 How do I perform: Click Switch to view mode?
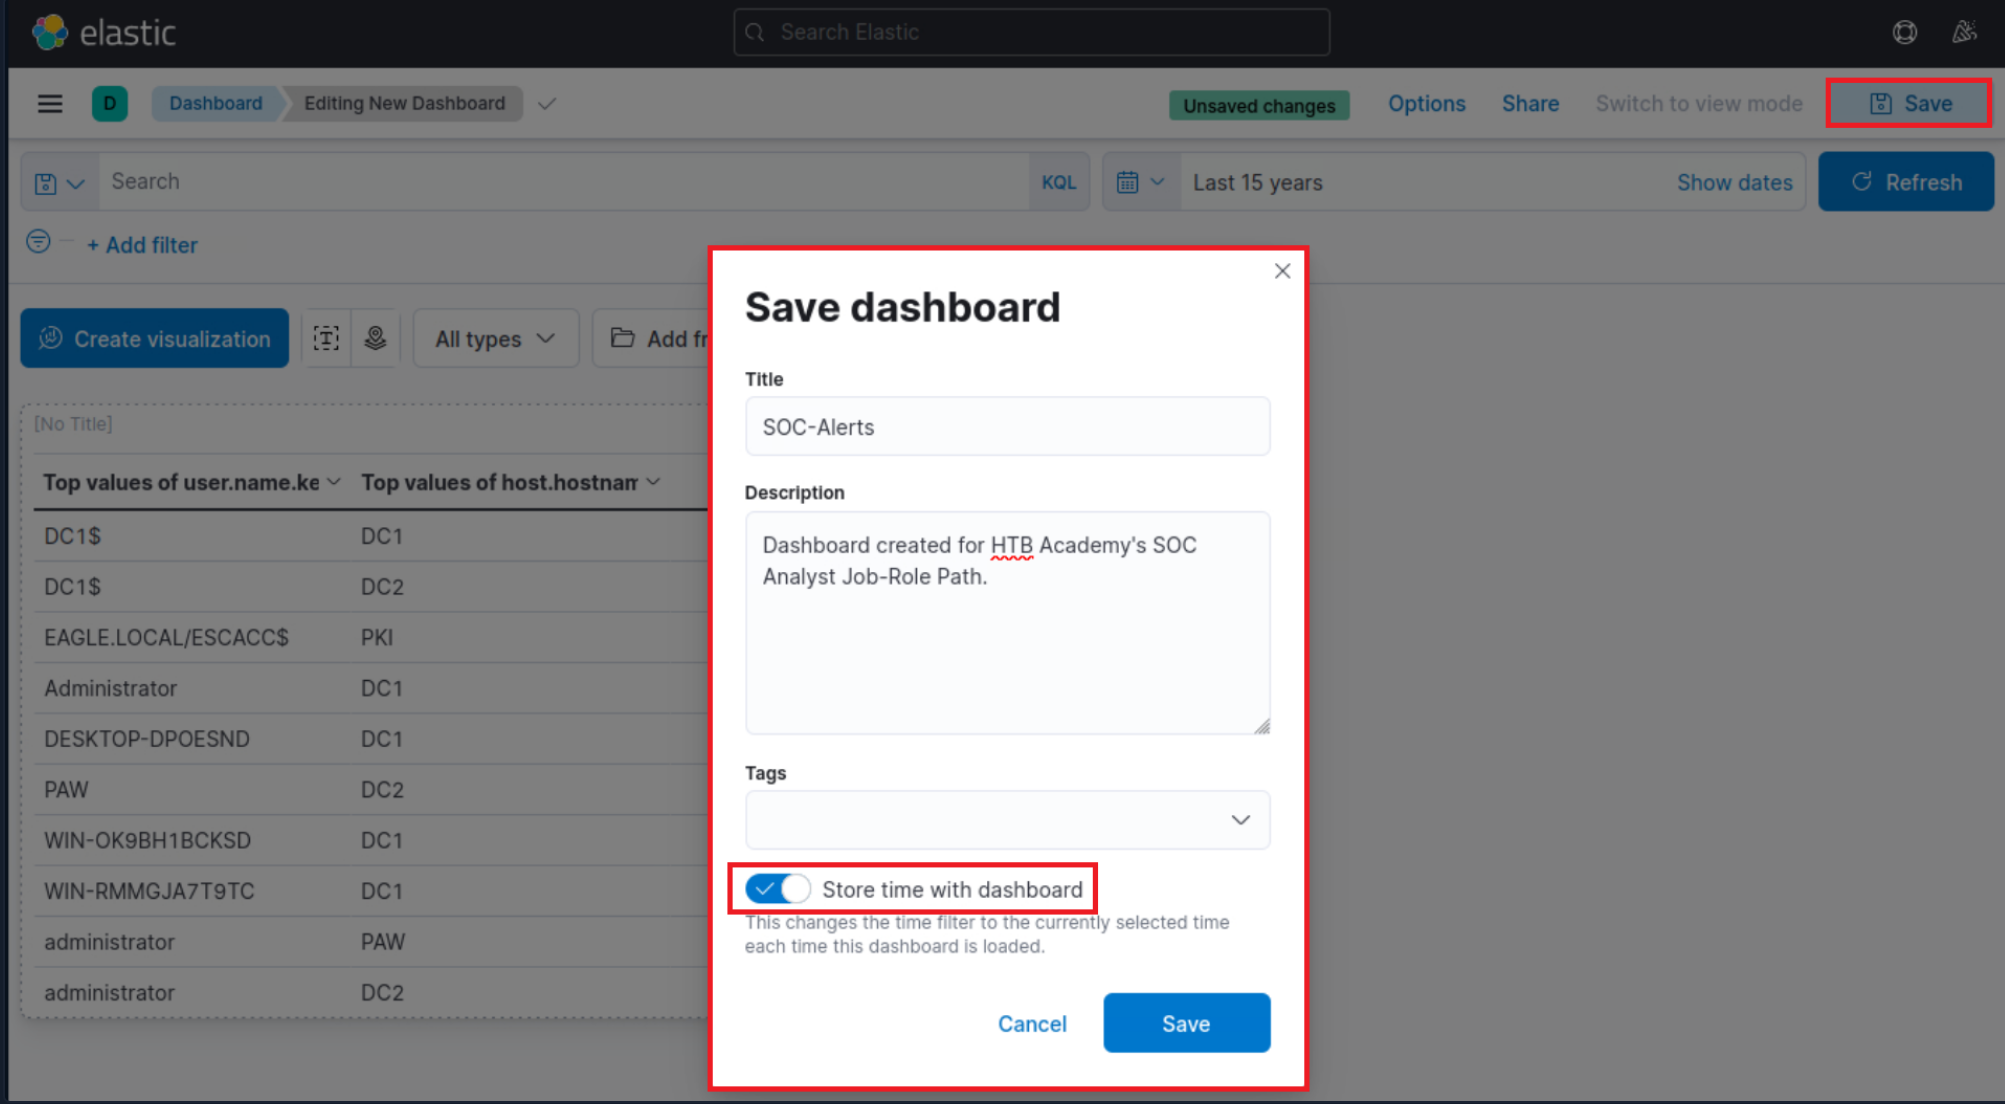pyautogui.click(x=1698, y=104)
